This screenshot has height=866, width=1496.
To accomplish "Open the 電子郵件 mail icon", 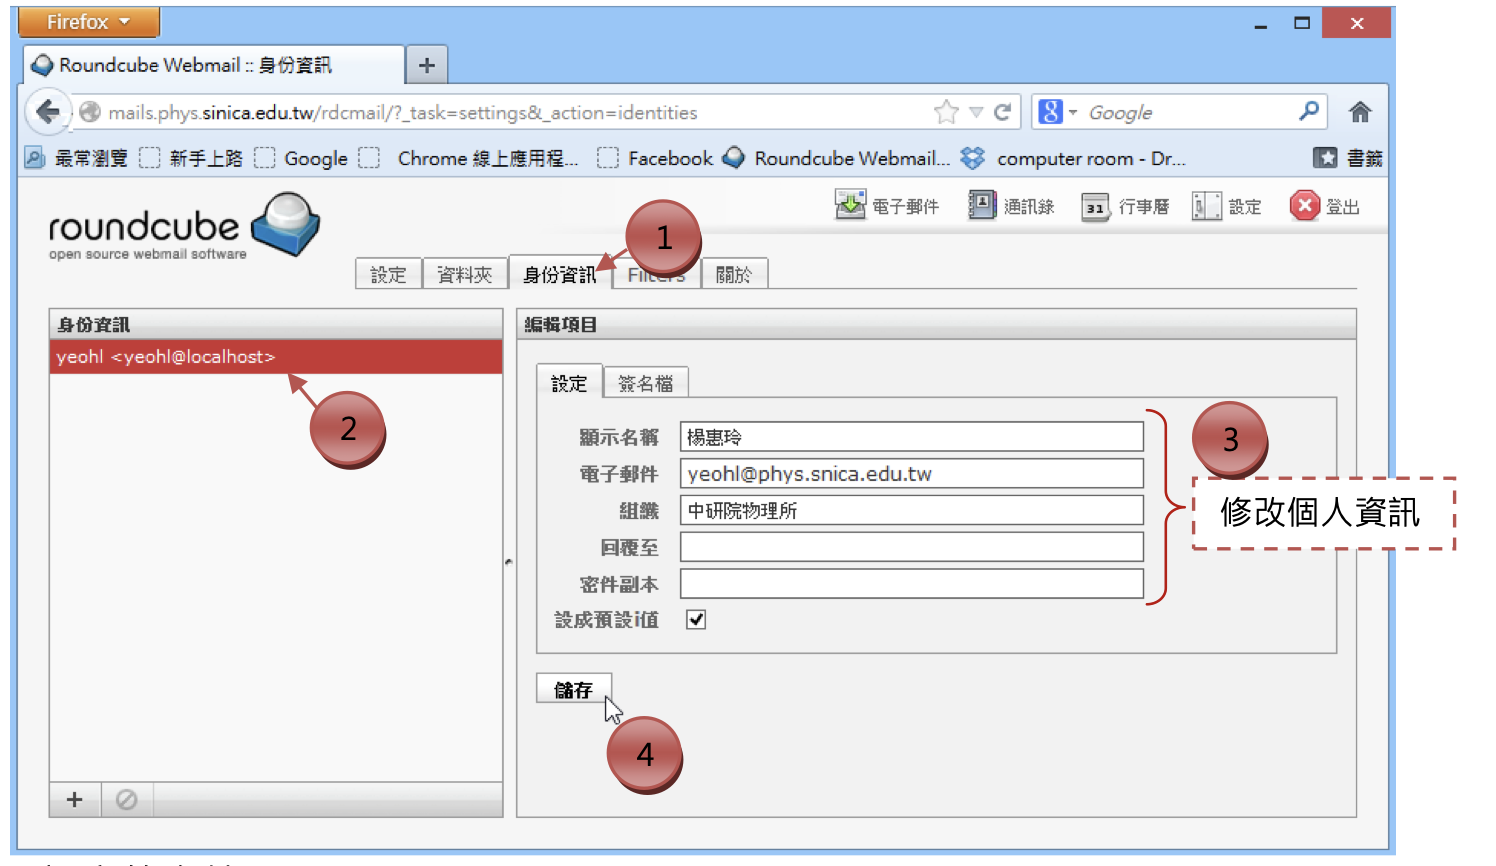I will 850,205.
